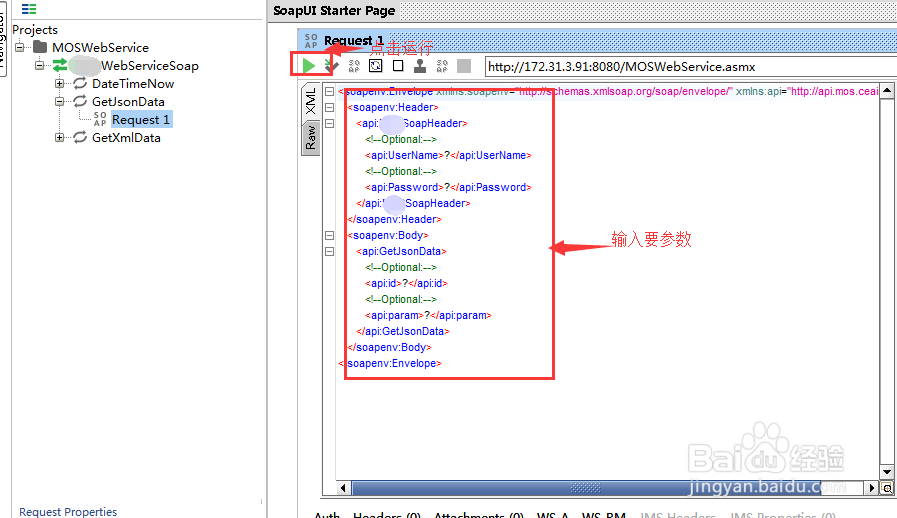Fold SoapHeader element in editor
The height and width of the screenshot is (518, 897).
pyautogui.click(x=330, y=123)
